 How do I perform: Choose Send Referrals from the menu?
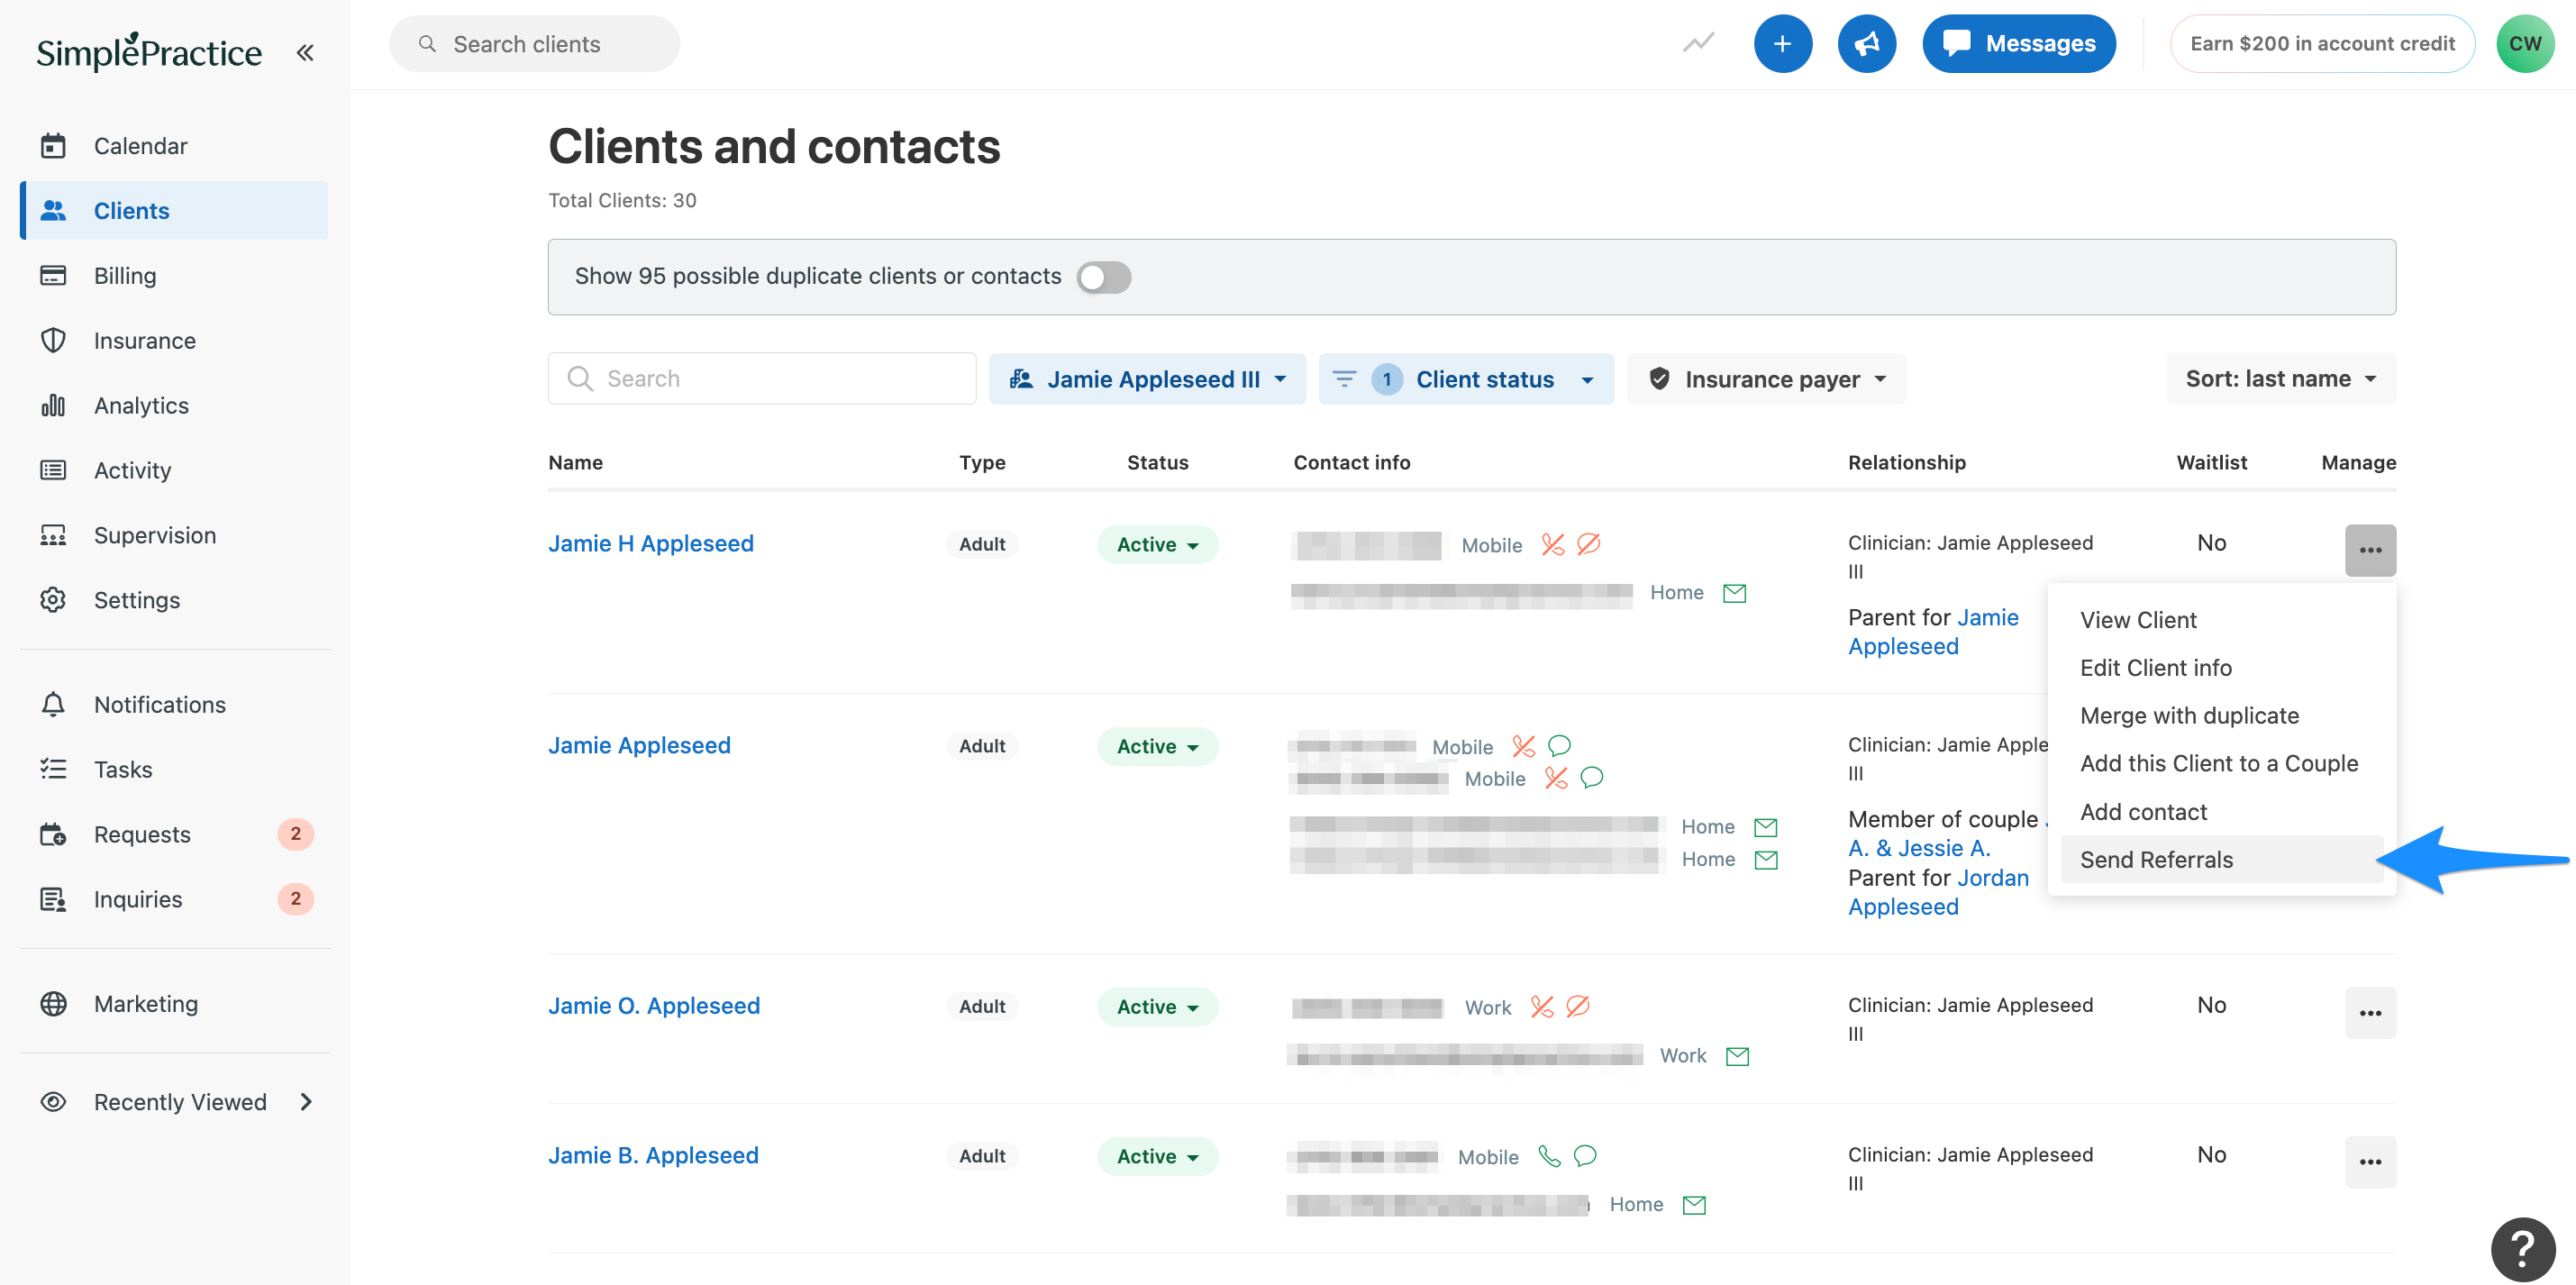2220,860
